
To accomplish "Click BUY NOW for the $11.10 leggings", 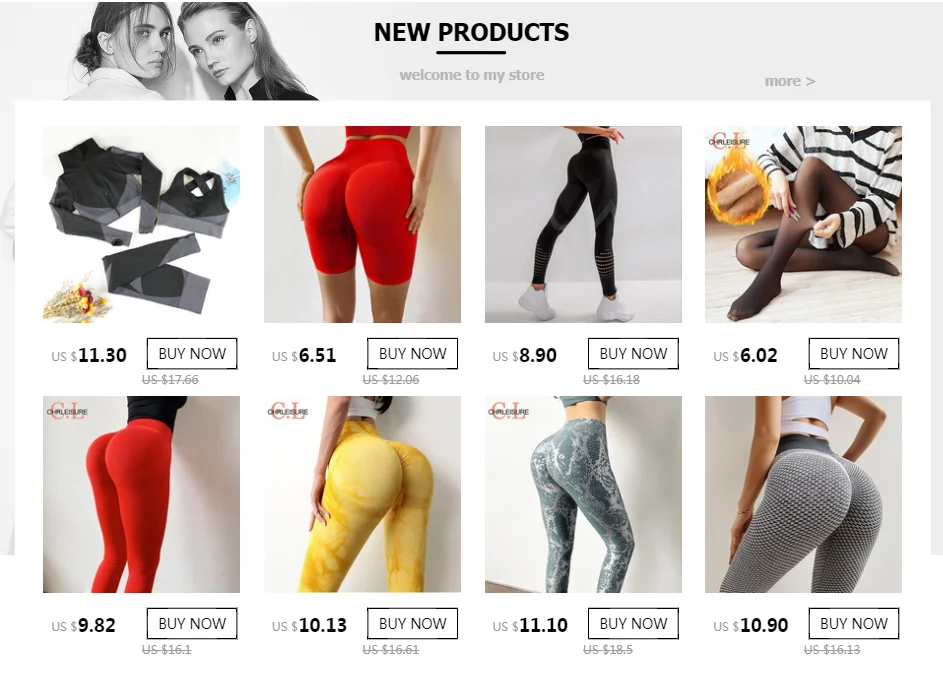I will [x=633, y=623].
